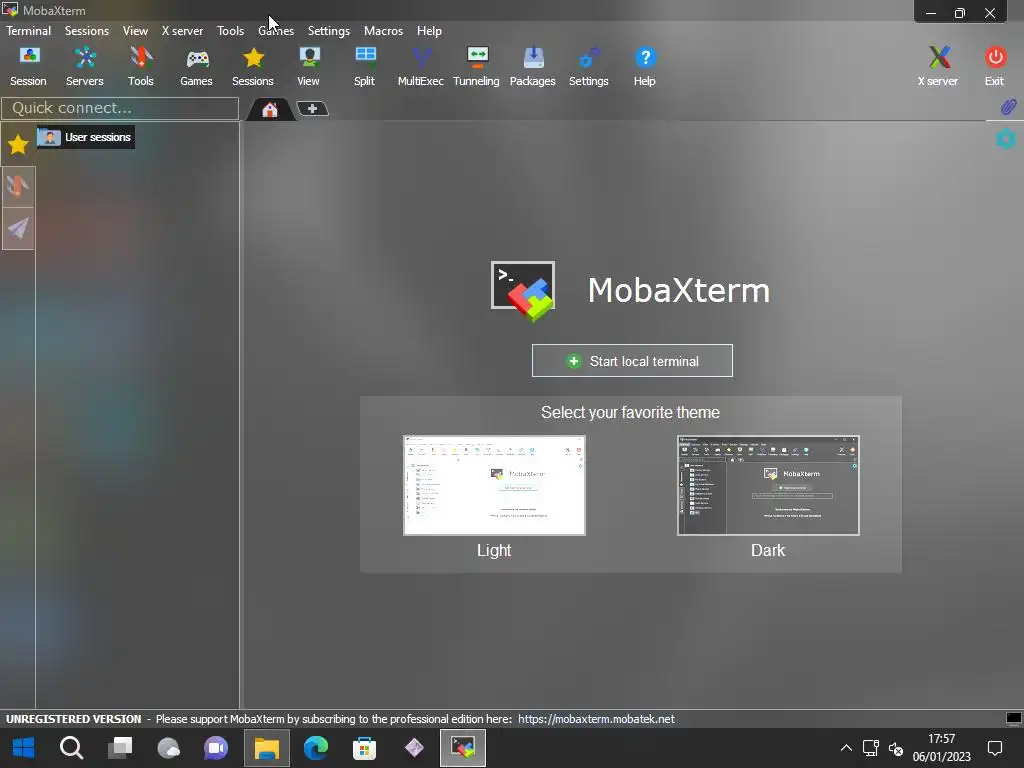Click the red Exit power icon
Viewport: 1024px width, 768px height.
[x=995, y=67]
